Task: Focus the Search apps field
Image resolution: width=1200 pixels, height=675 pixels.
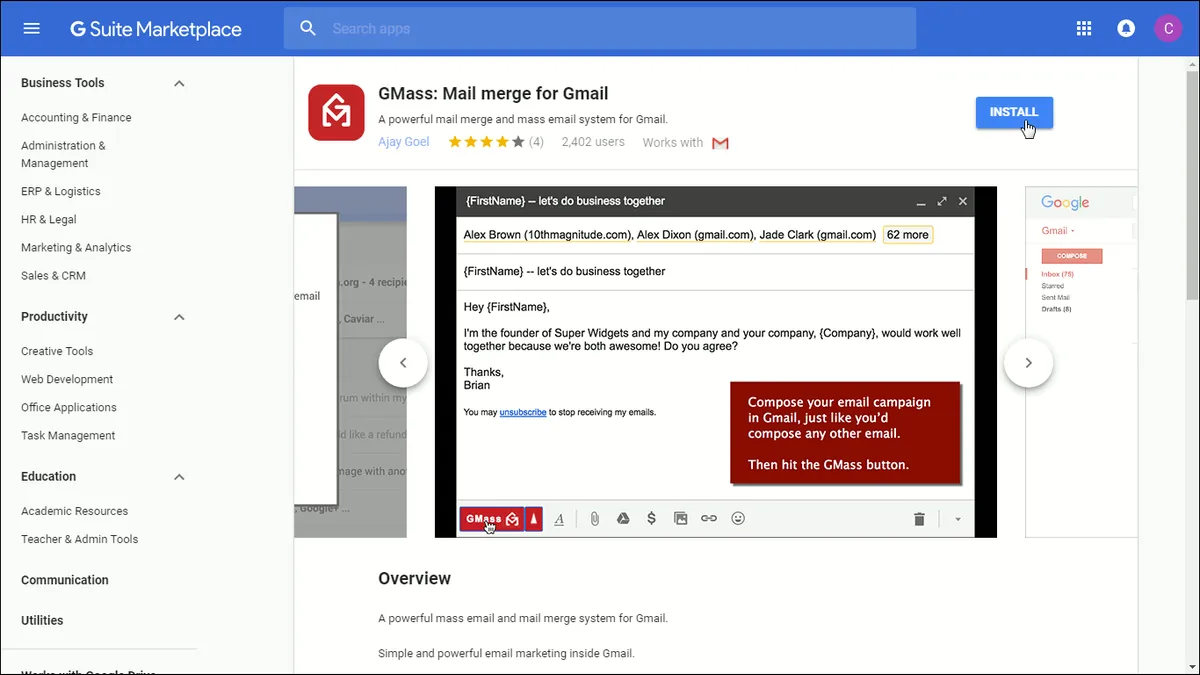Action: click(x=600, y=28)
